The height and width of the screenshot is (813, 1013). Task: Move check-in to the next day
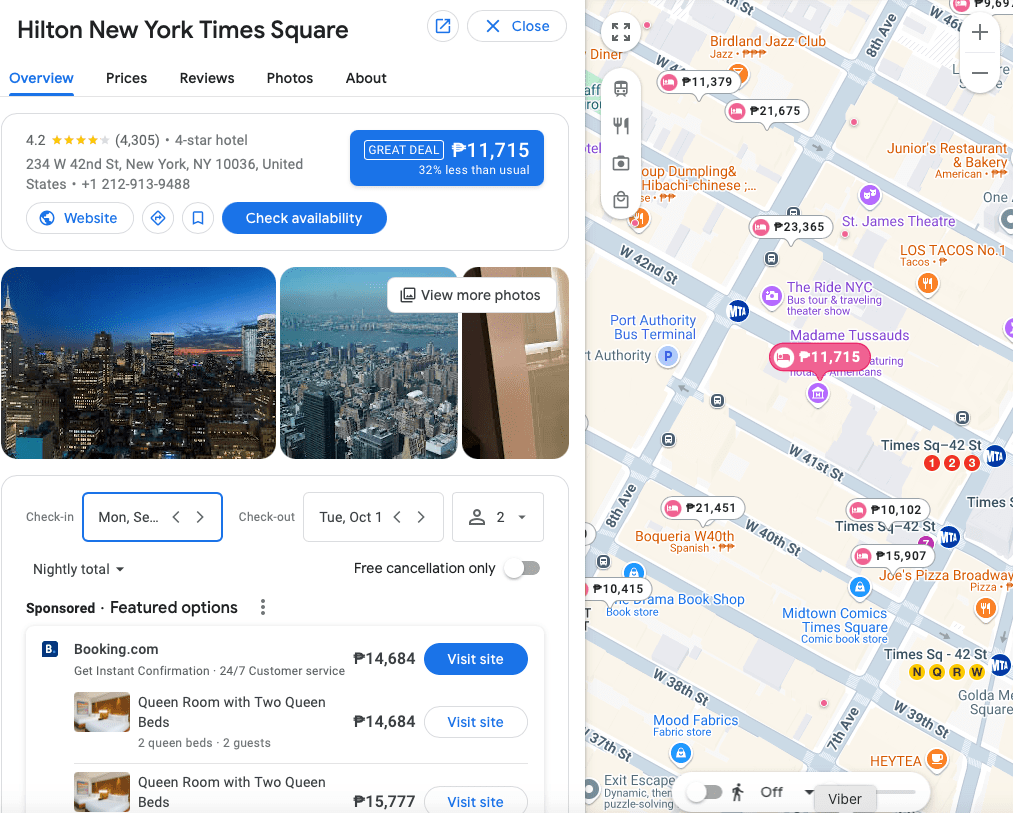[x=200, y=517]
